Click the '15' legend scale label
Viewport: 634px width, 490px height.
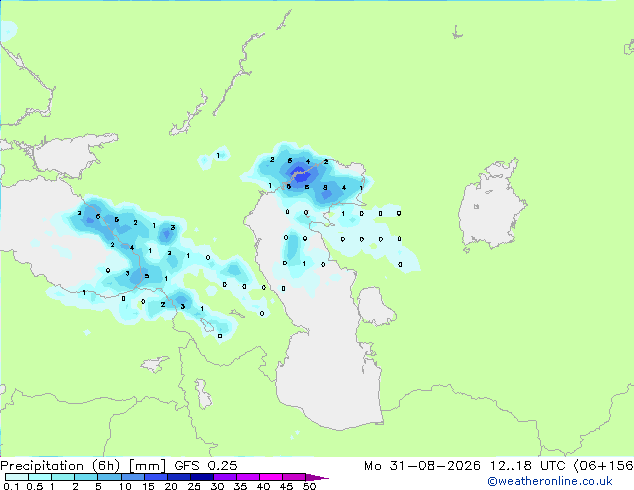[x=148, y=486]
